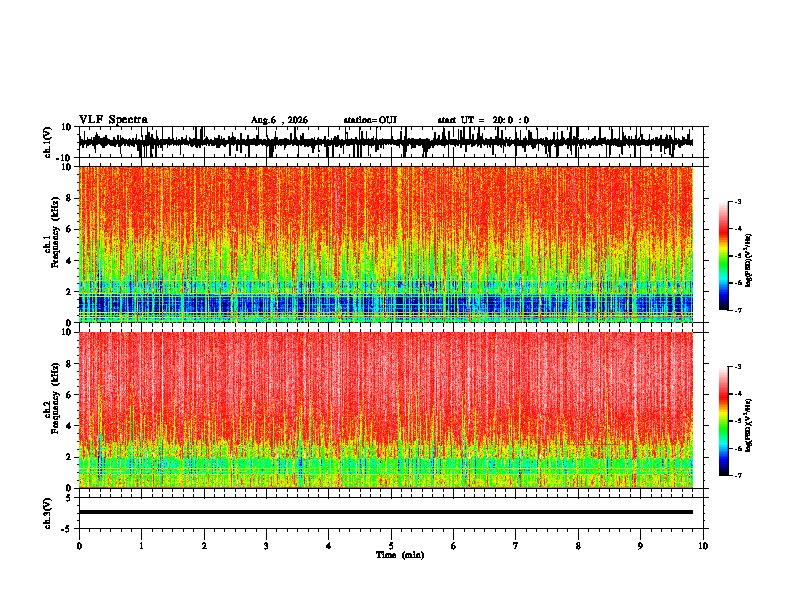Click the "VLF Spectra" title text
The width and height of the screenshot is (792, 612).
(113, 120)
